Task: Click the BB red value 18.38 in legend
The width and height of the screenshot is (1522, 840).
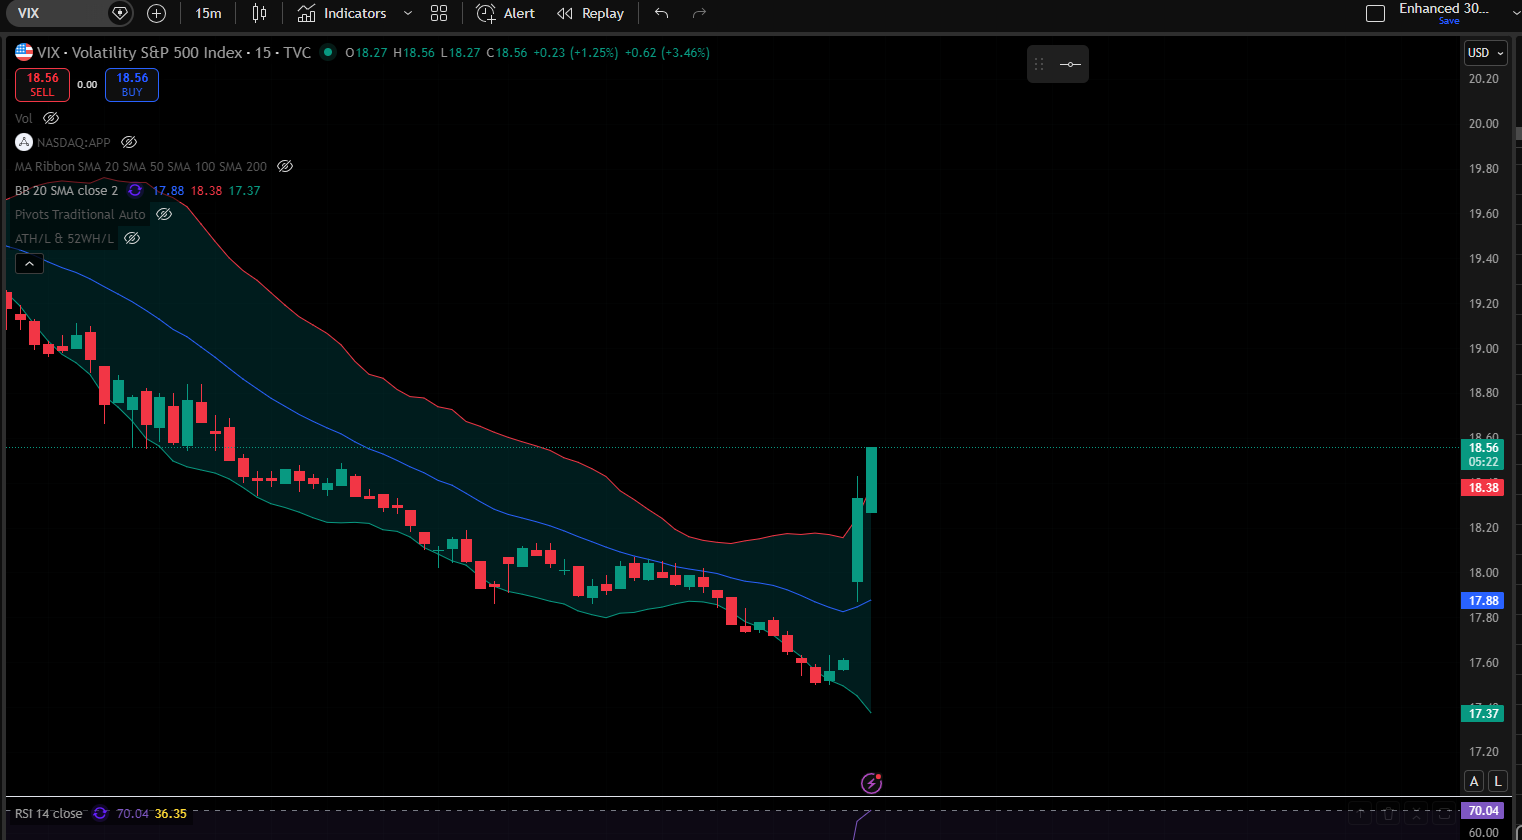Action: pyautogui.click(x=206, y=190)
